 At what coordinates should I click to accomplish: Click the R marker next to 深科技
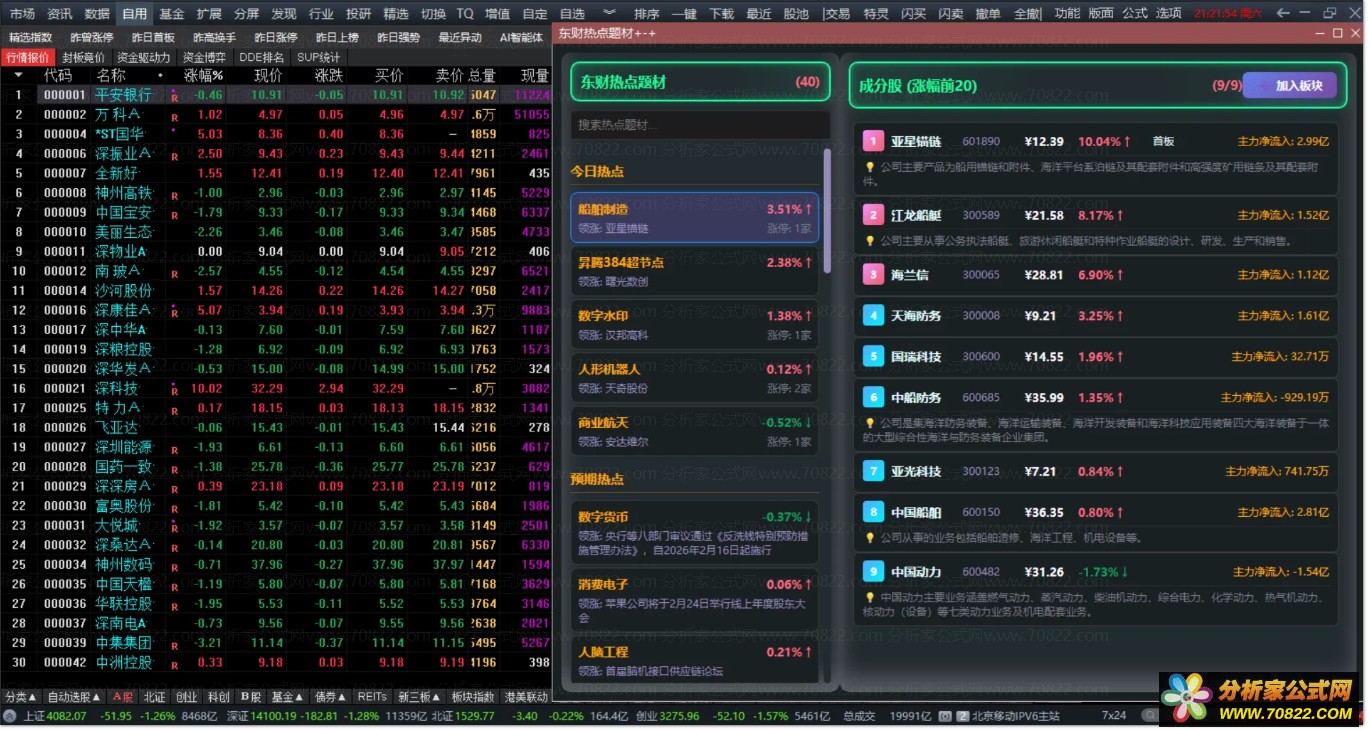pyautogui.click(x=175, y=390)
